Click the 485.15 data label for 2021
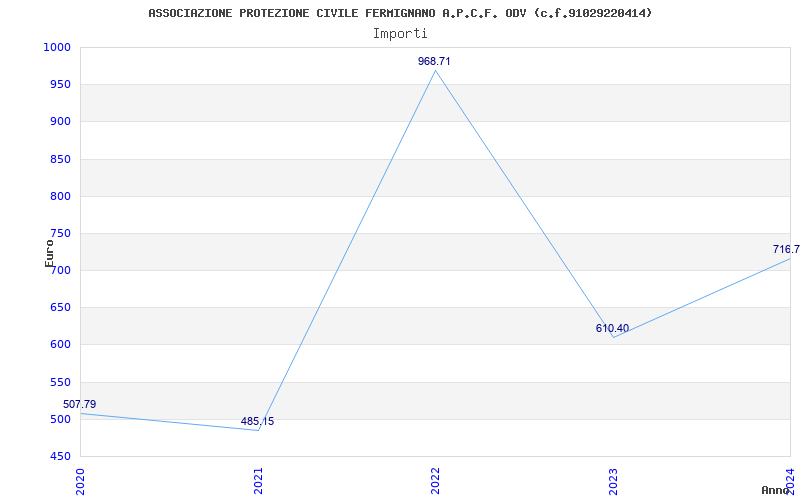Viewport: 800px width, 500px height. pos(257,421)
